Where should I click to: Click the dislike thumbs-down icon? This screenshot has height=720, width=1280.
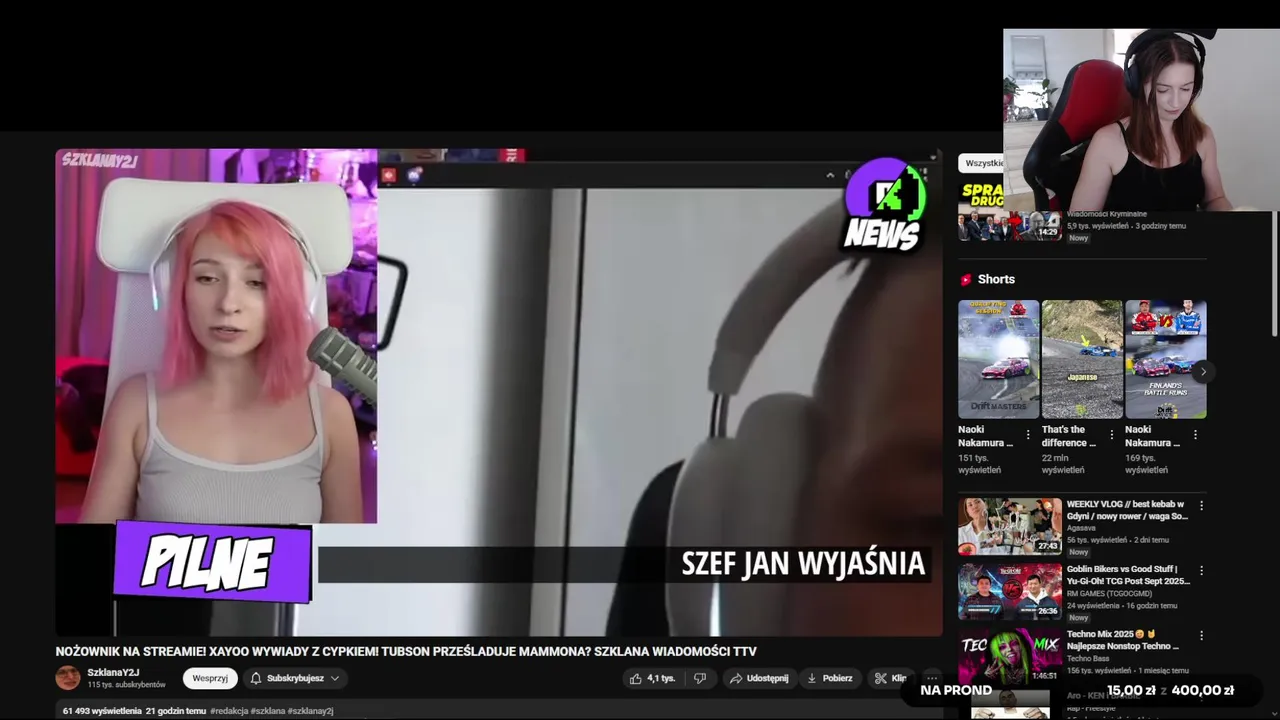[x=700, y=678]
